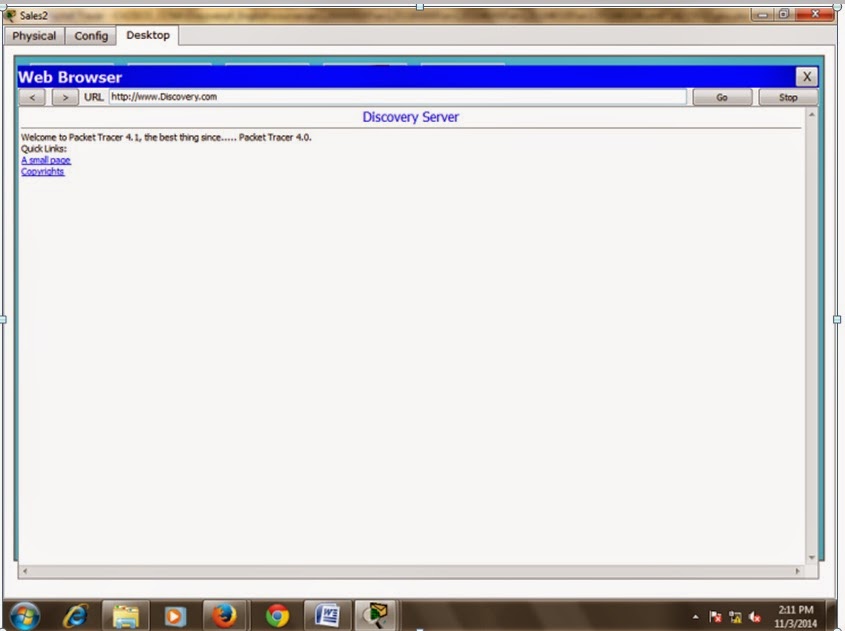
Task: Click the URL field with http://www.Discovery.com
Action: tap(398, 97)
